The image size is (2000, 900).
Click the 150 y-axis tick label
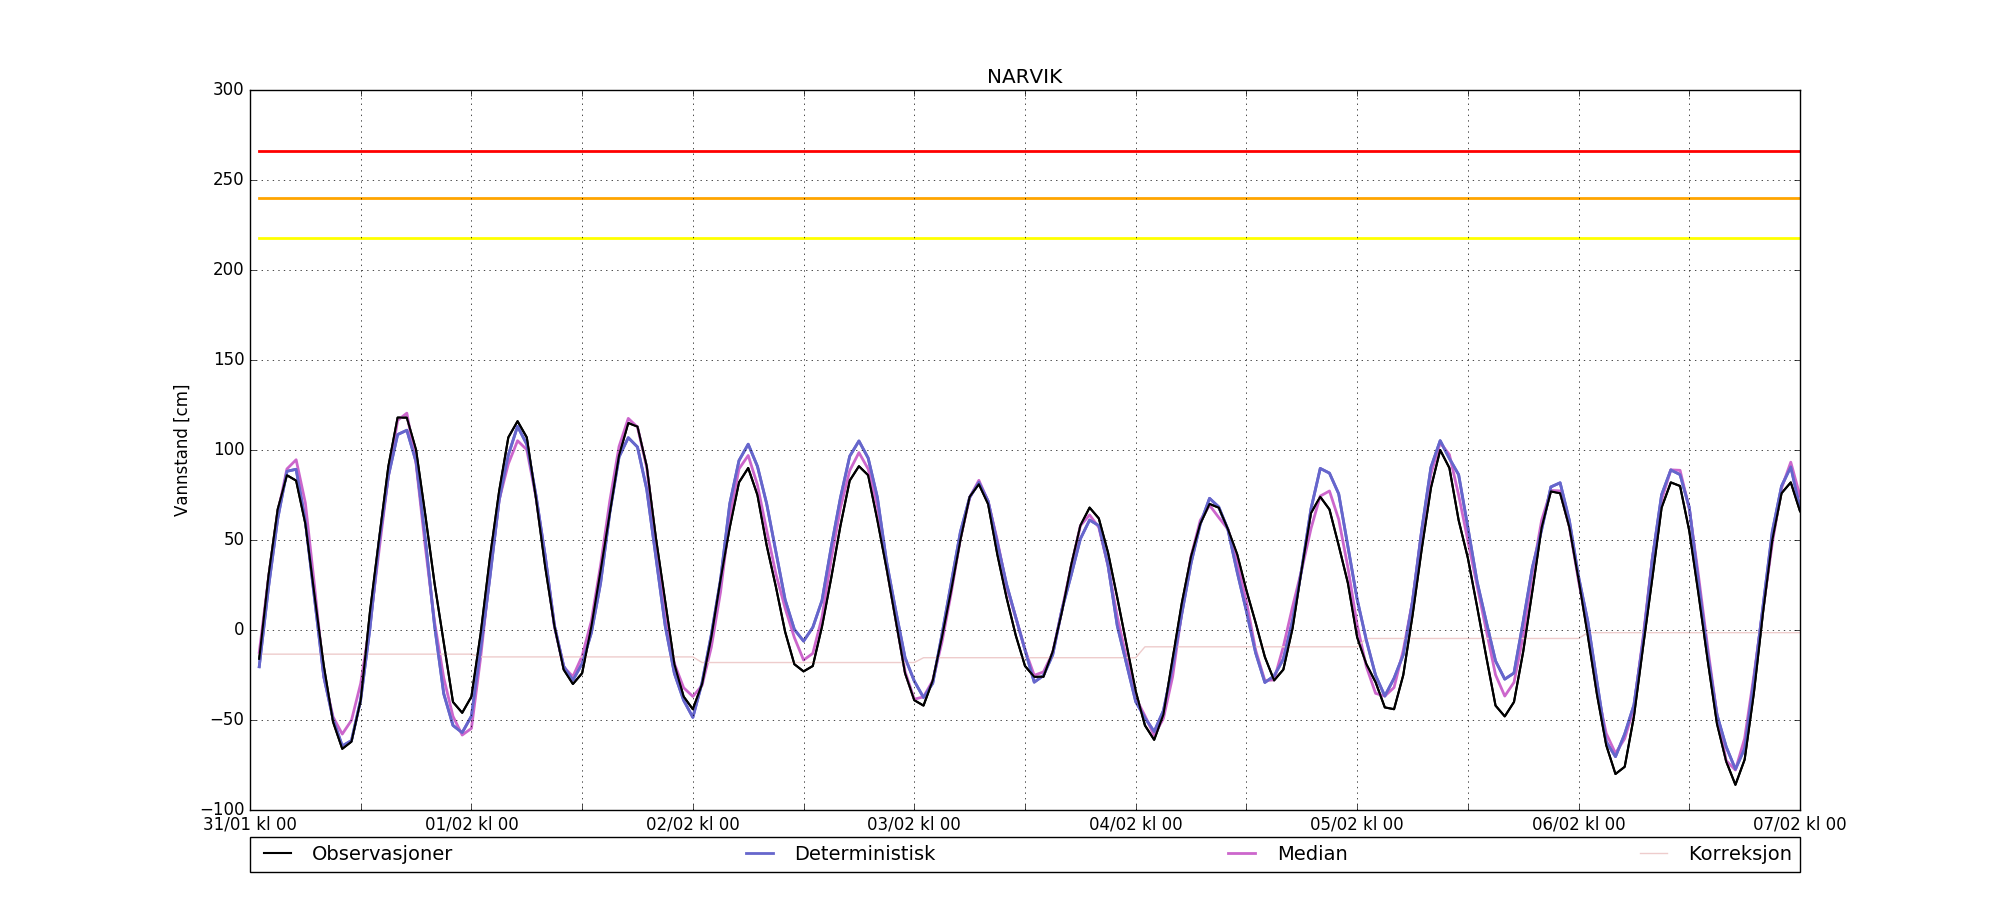click(x=228, y=360)
